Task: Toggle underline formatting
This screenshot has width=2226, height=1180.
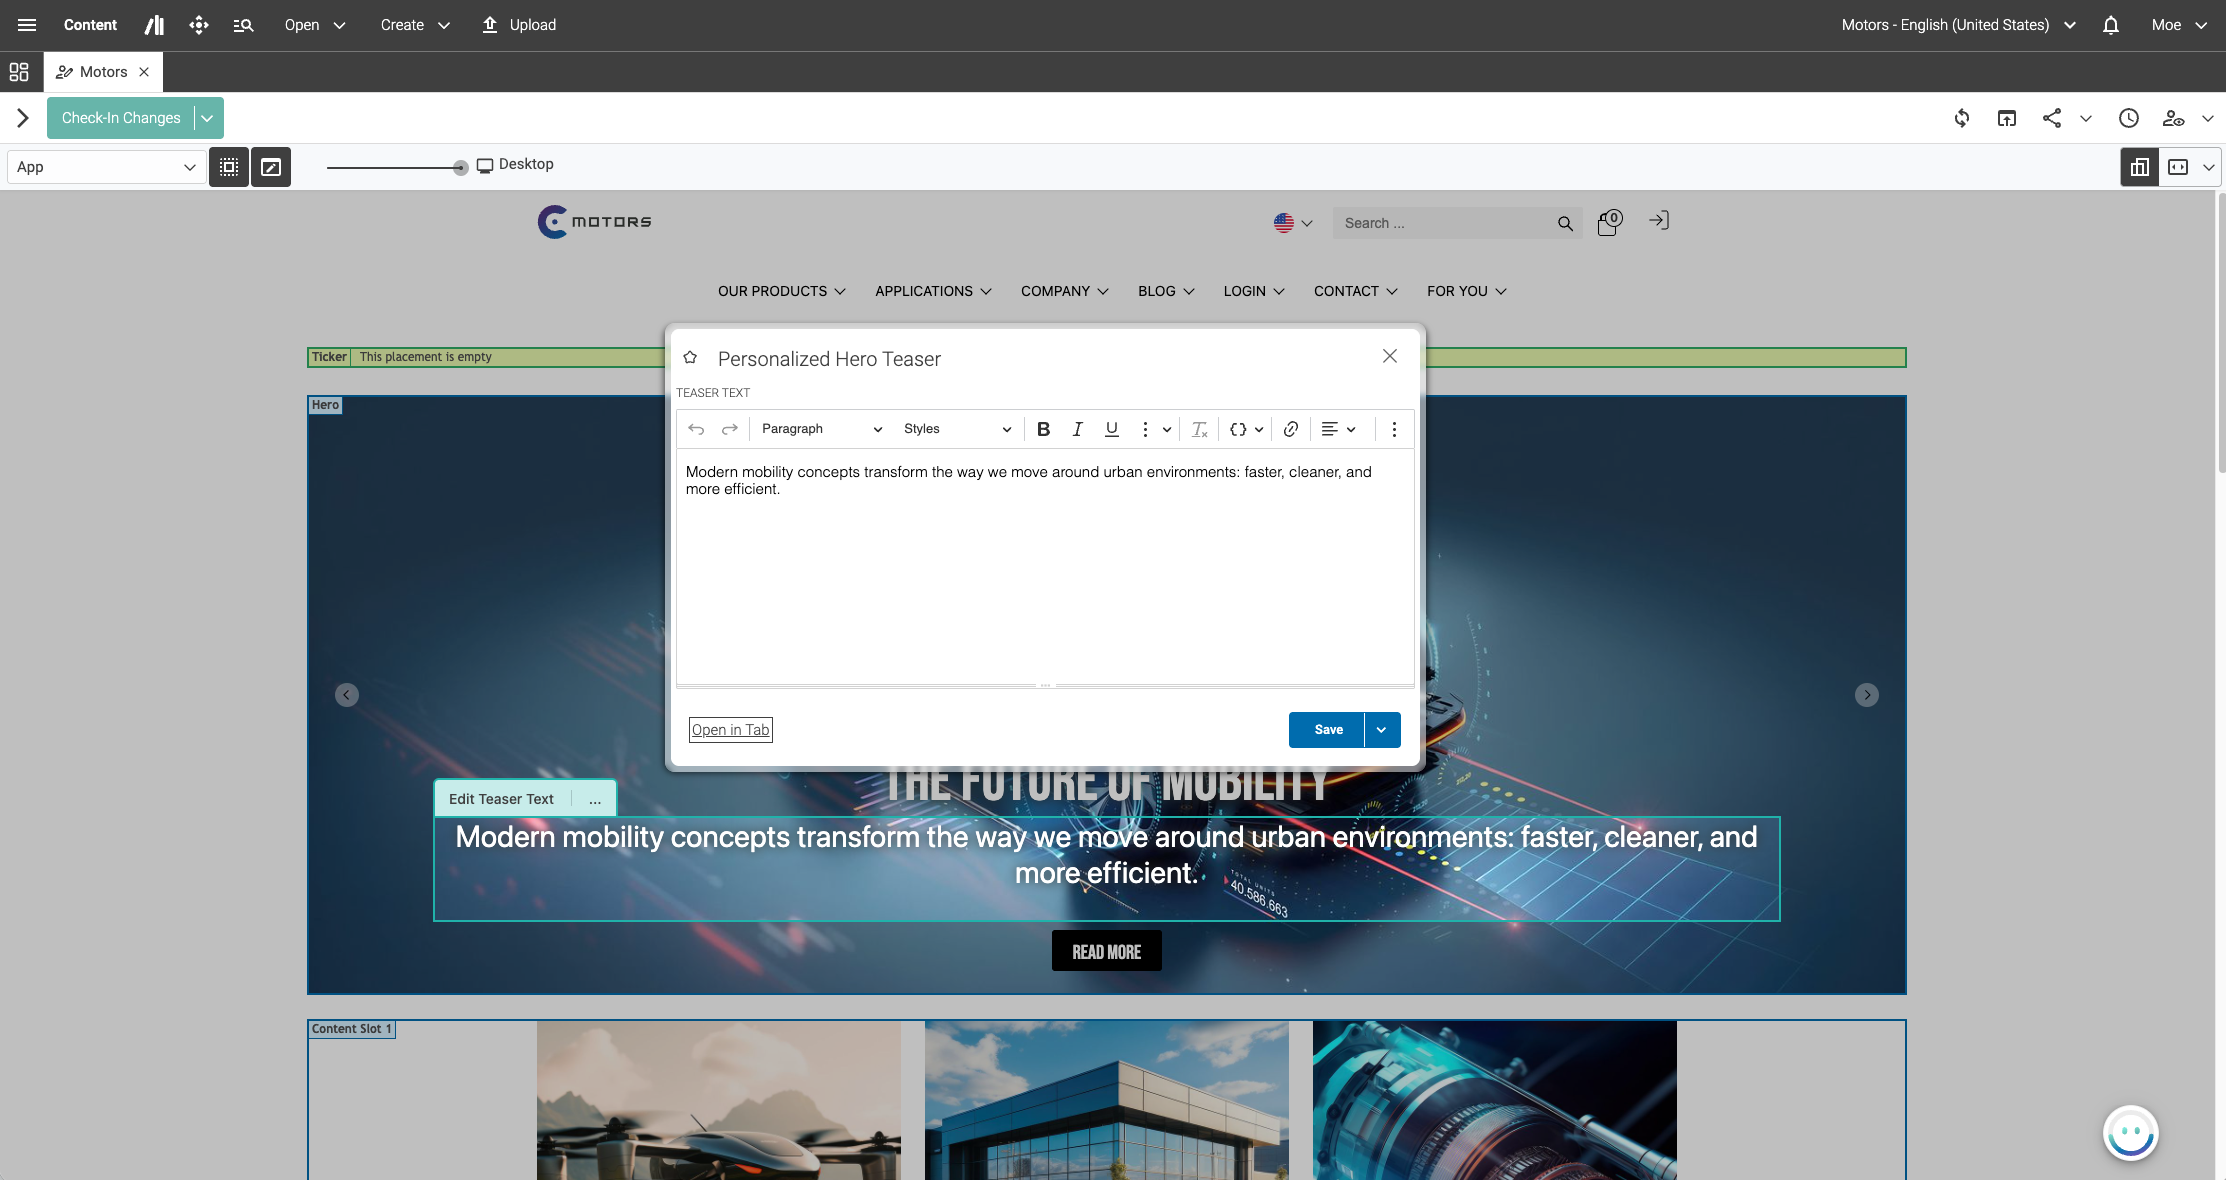Action: click(1111, 429)
